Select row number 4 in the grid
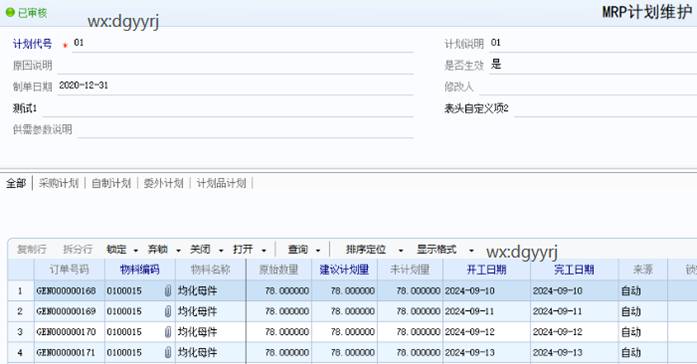Viewport: 697px width, 364px height. (x=20, y=352)
